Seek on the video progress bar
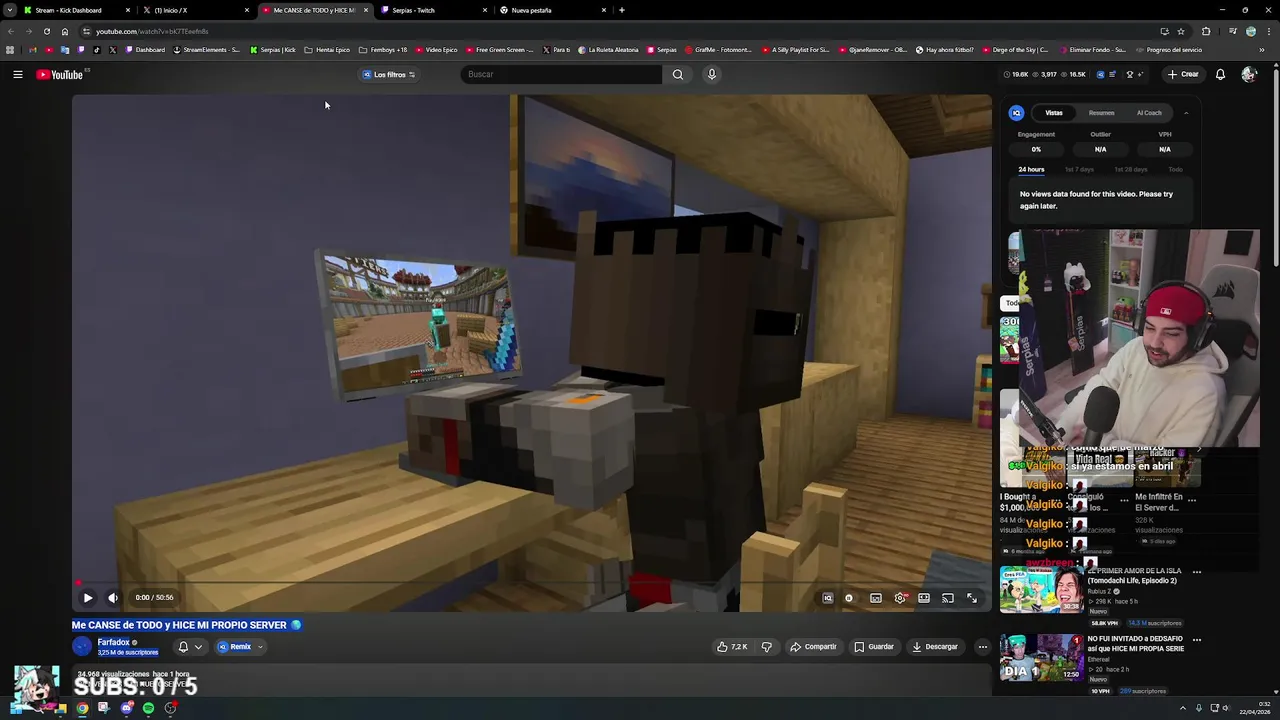The width and height of the screenshot is (1280, 720). [x=531, y=583]
